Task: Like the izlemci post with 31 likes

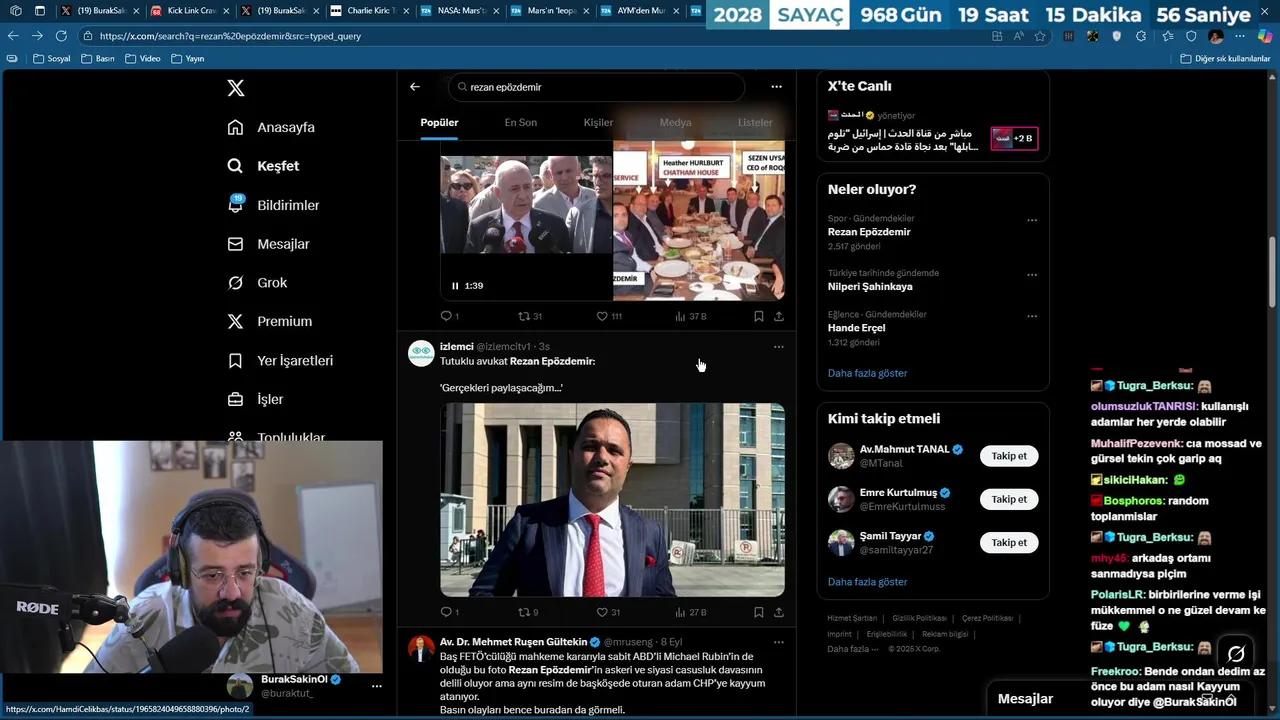Action: 608,612
